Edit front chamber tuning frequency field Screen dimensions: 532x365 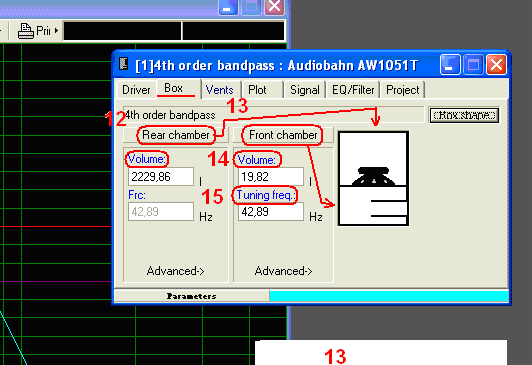pos(270,212)
